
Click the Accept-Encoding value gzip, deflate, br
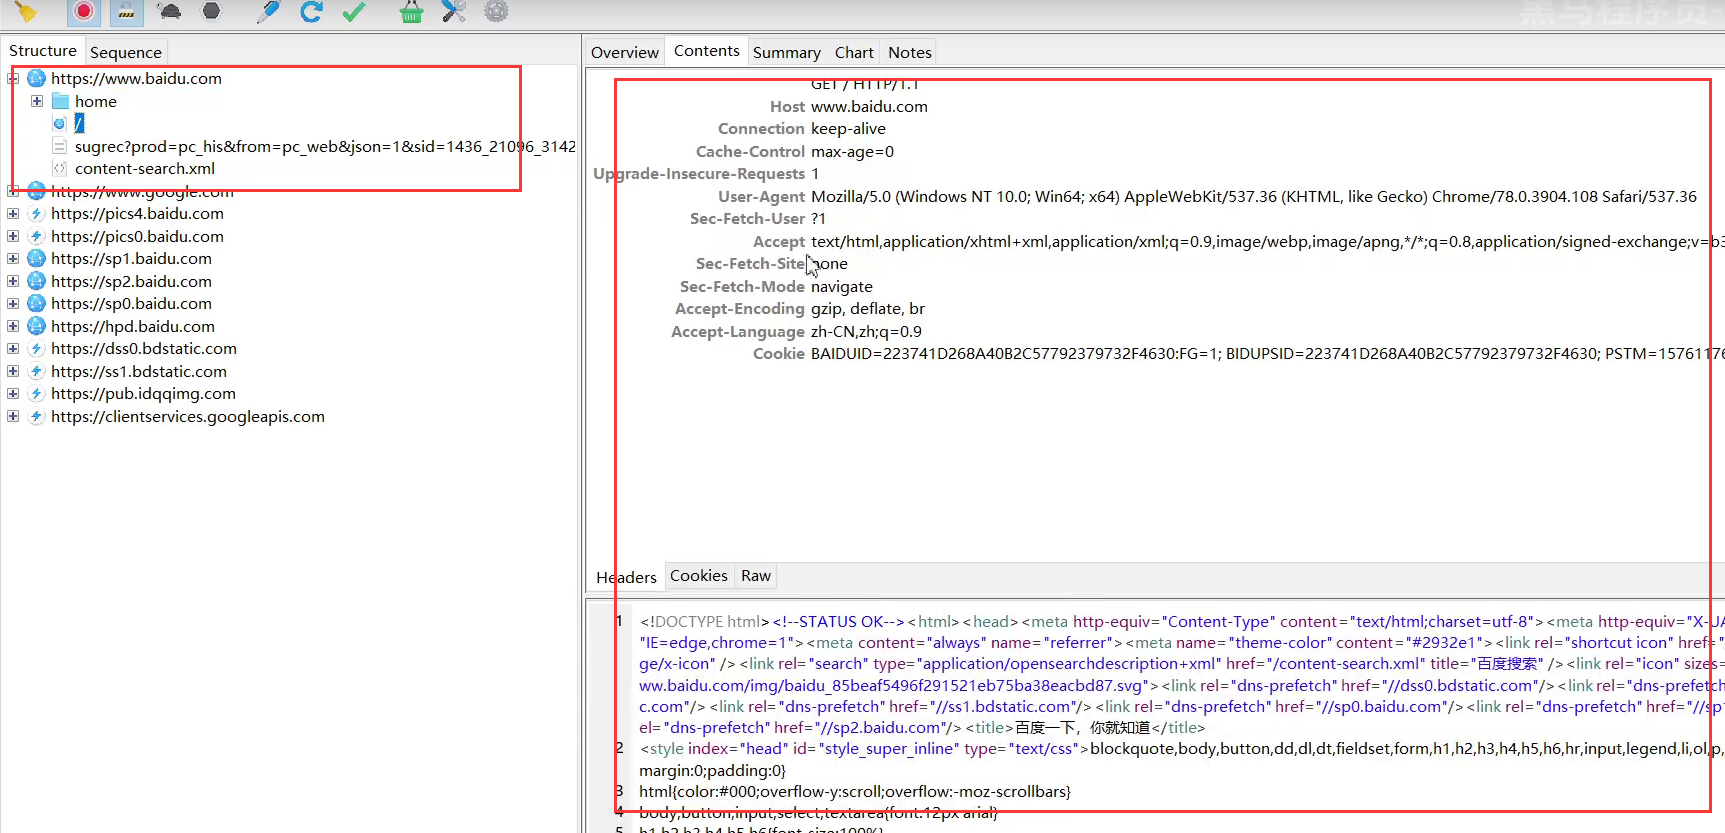868,308
